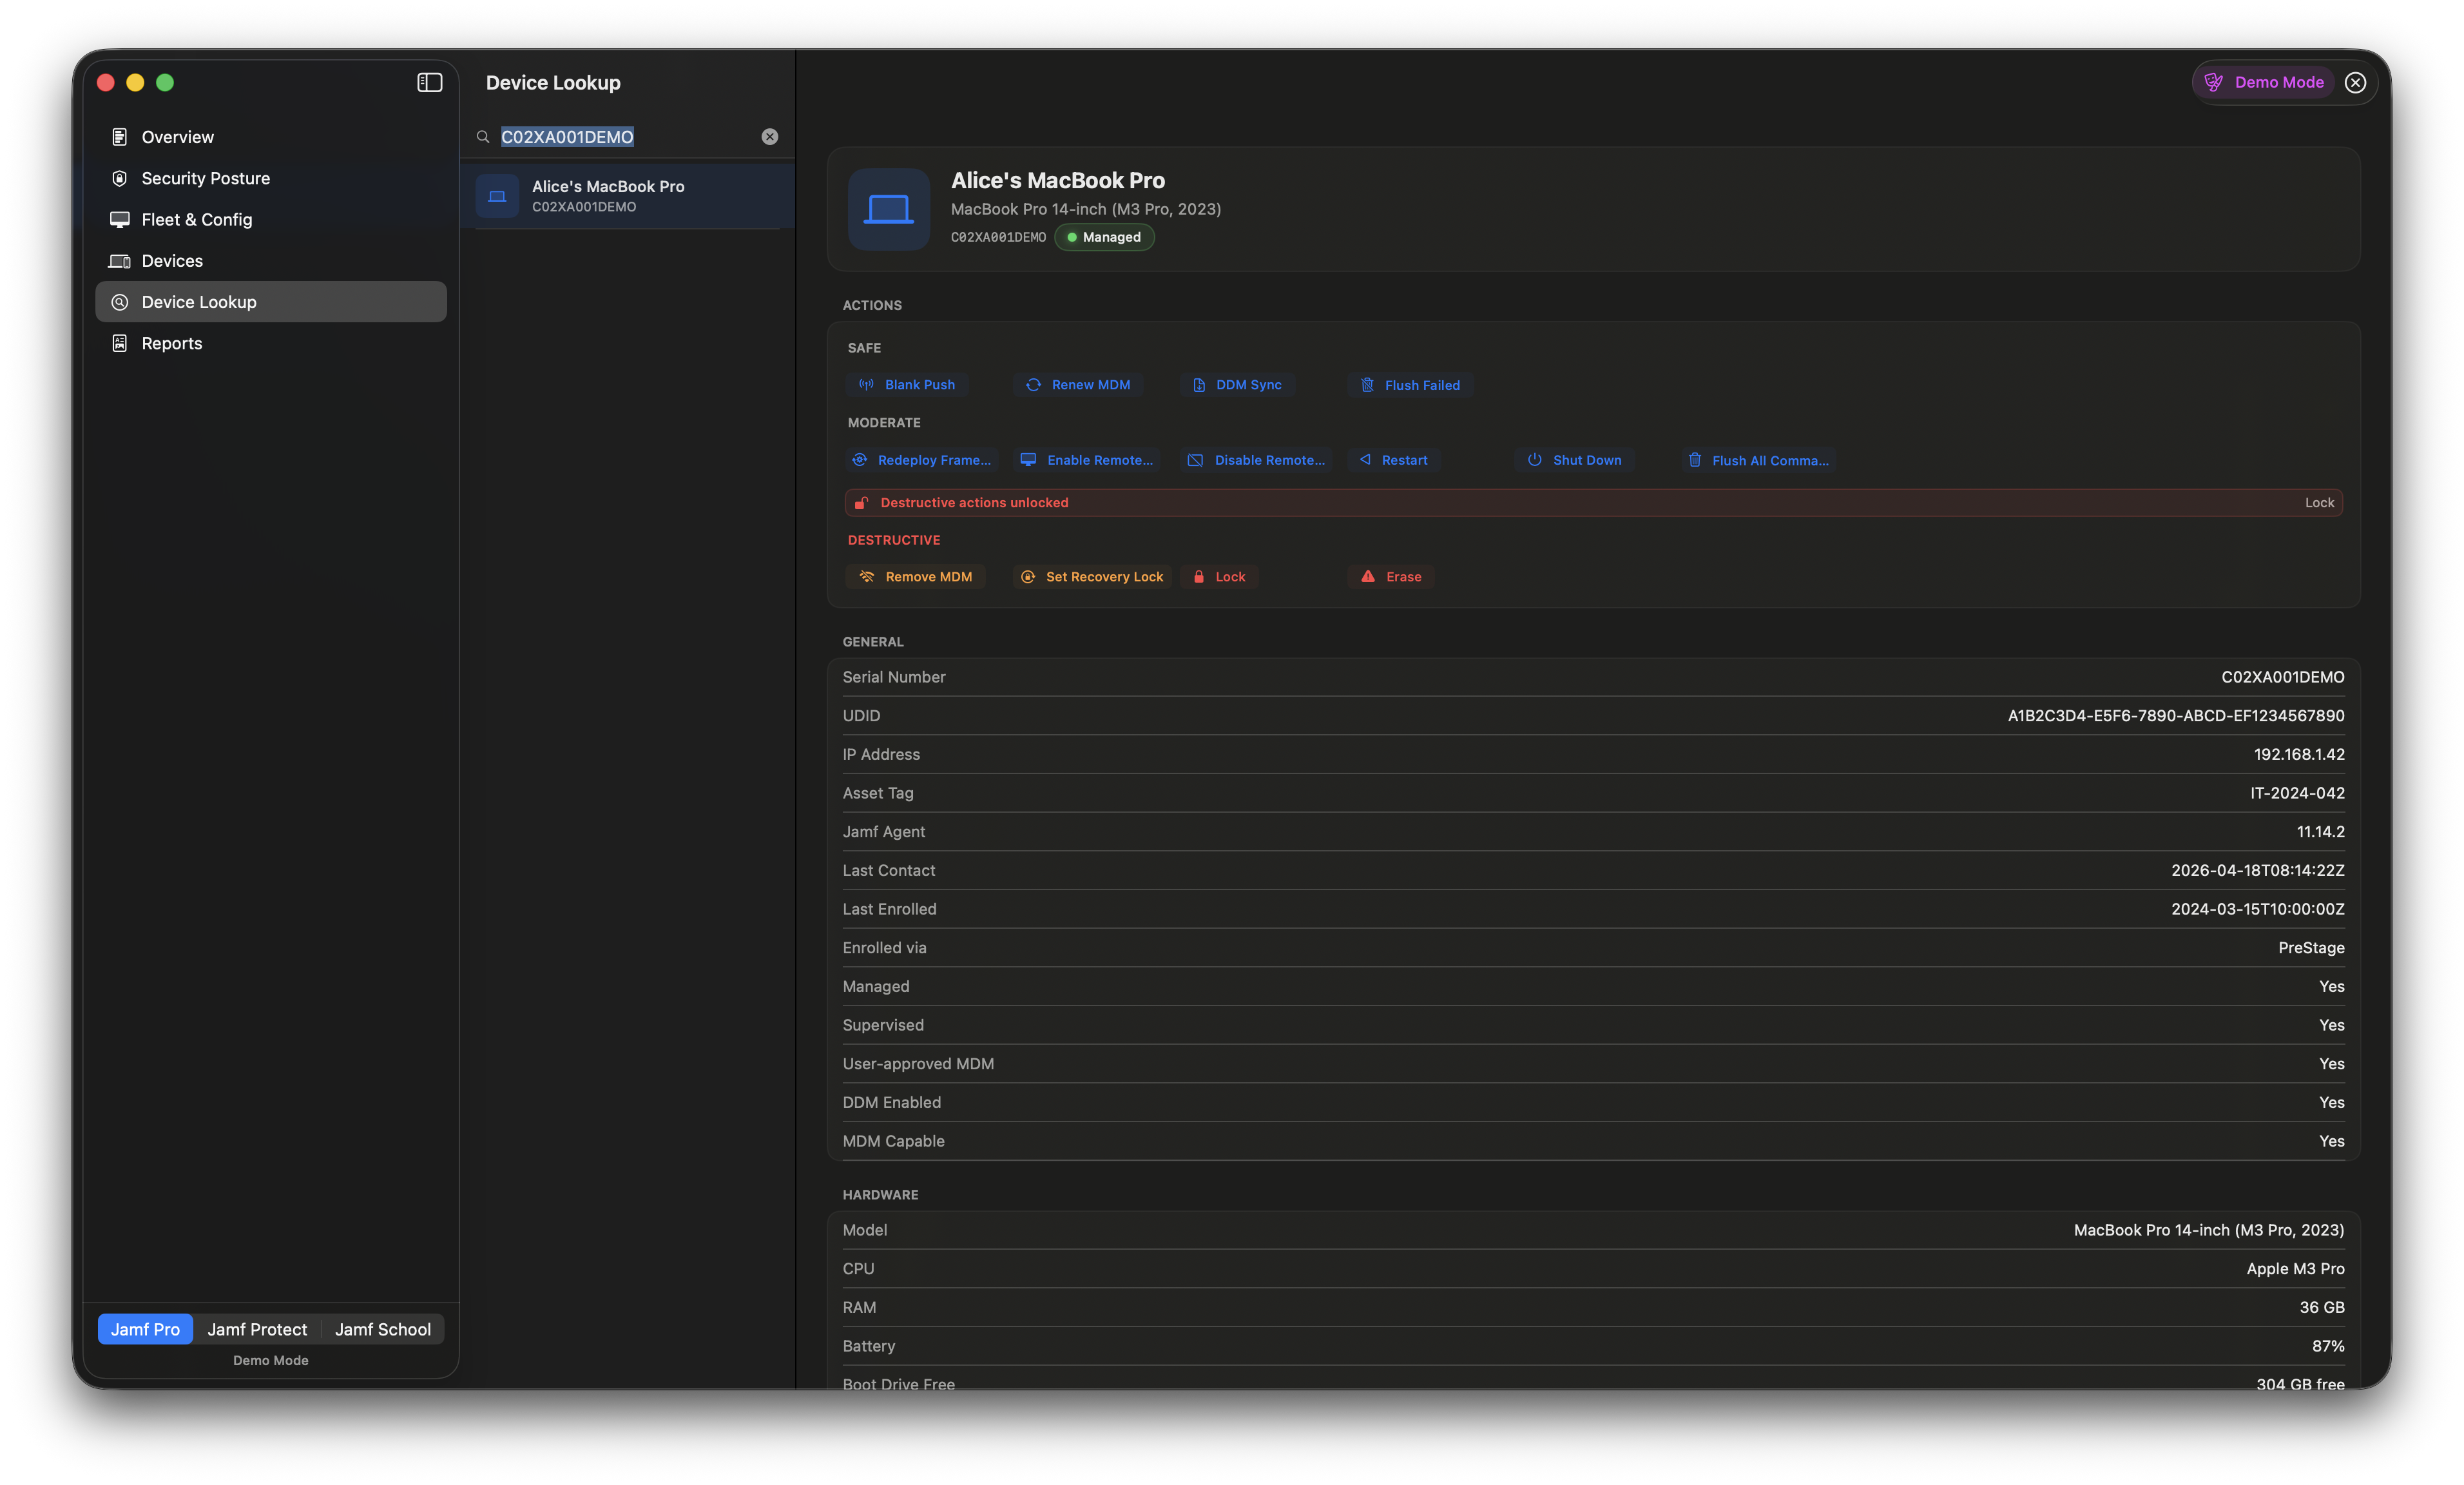2464x1485 pixels.
Task: Toggle the sidebar panel icon
Action: (429, 82)
